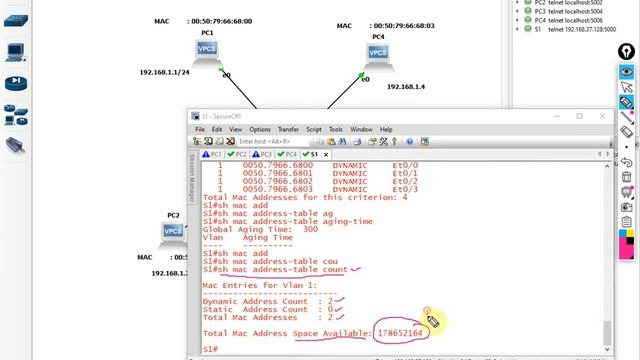Click the Connect icon in SecureCRT toolbar
This screenshot has height=360, width=640.
[x=197, y=141]
